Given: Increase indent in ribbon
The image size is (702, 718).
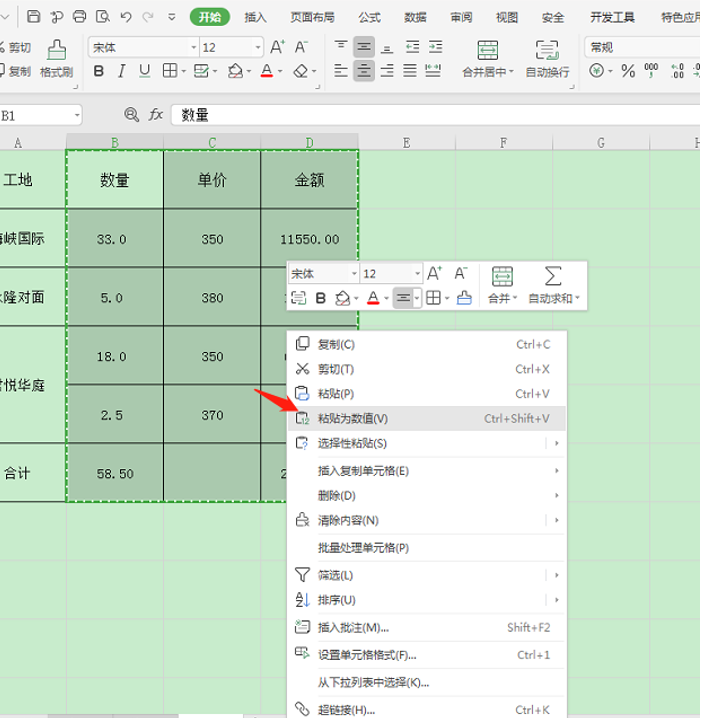Looking at the screenshot, I should [x=435, y=47].
